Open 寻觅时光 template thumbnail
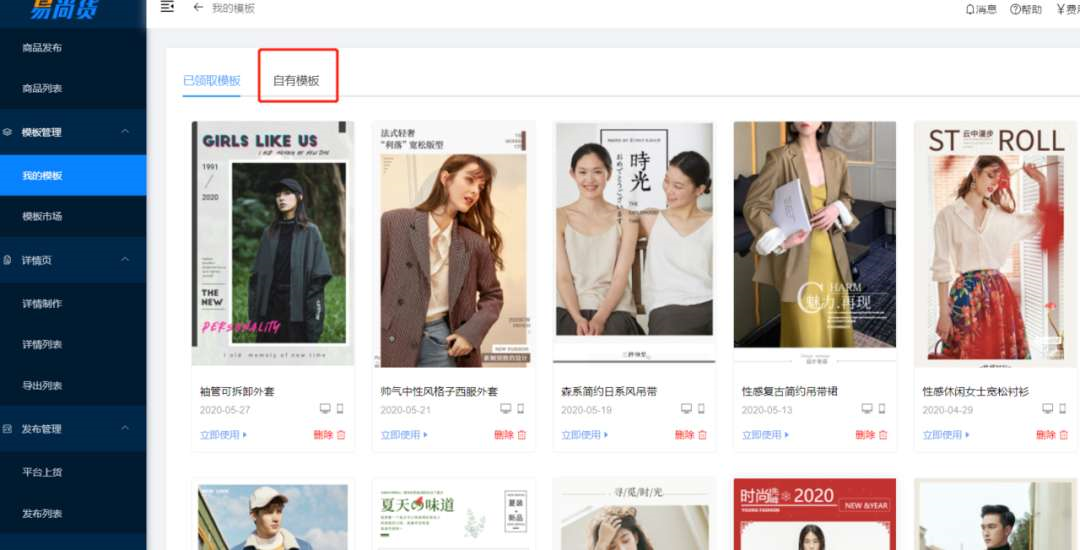 click(634, 514)
